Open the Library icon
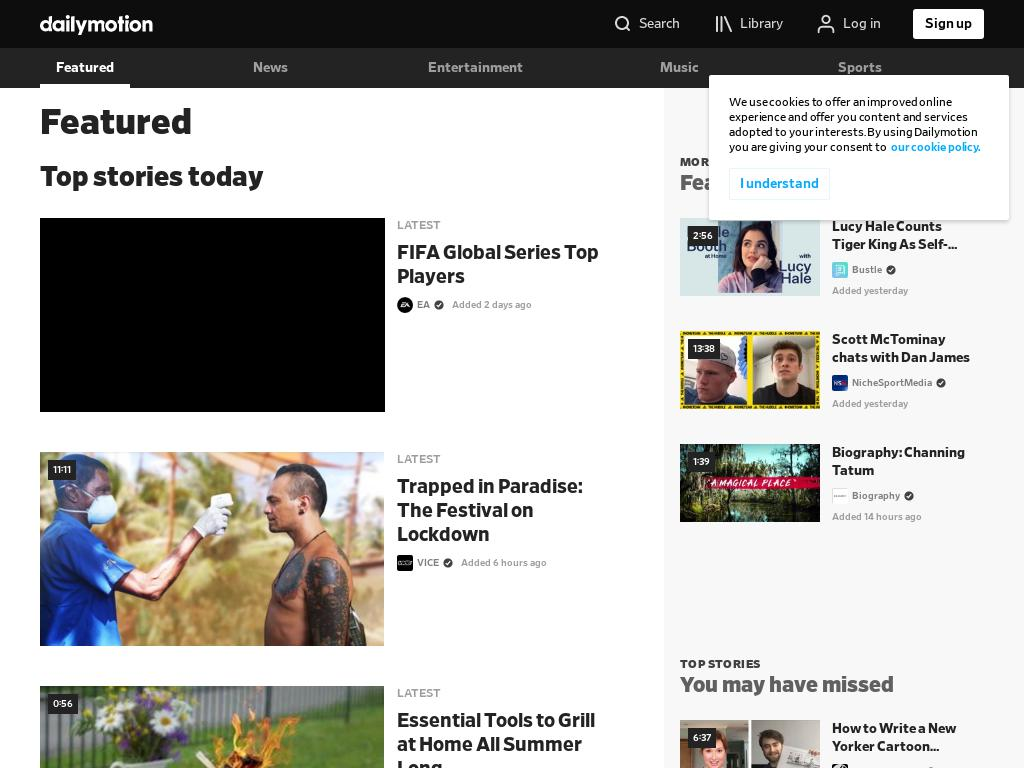 (x=724, y=24)
